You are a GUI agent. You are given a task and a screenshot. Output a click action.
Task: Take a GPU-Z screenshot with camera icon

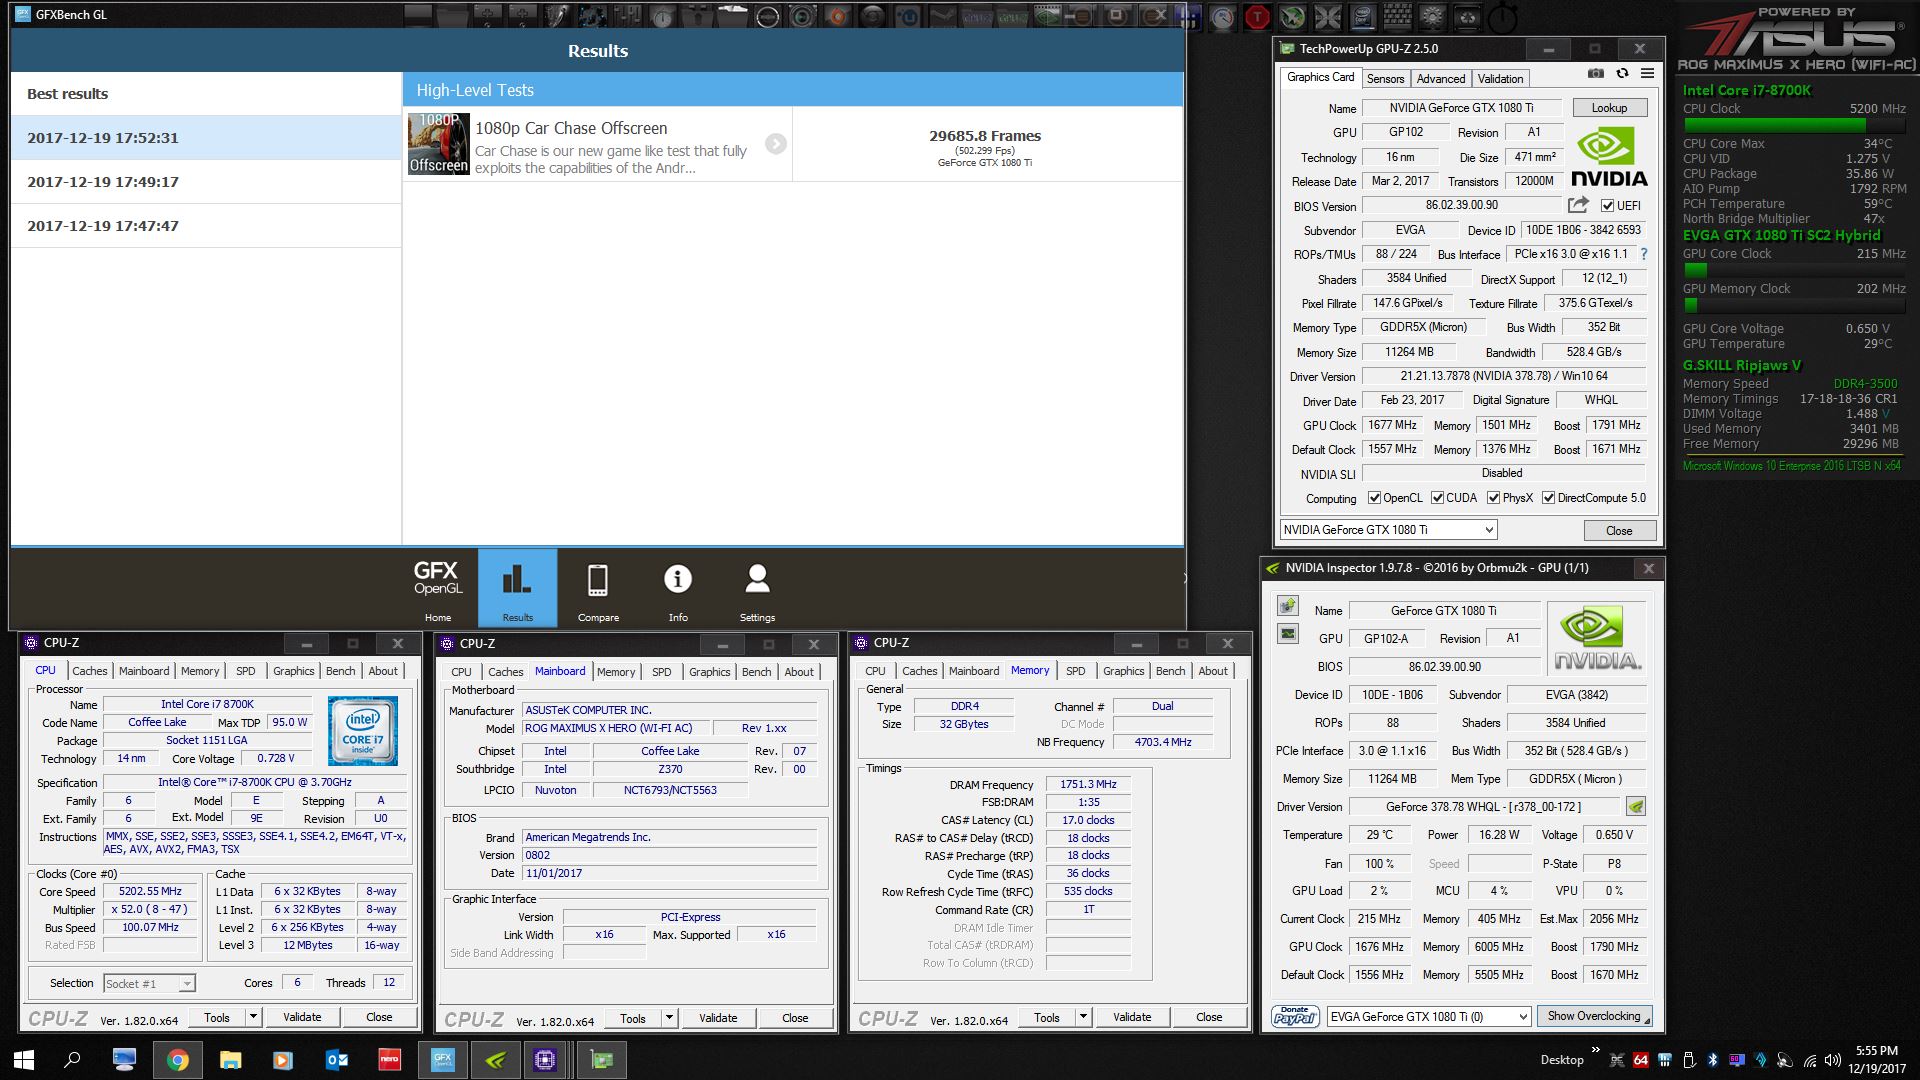point(1596,74)
